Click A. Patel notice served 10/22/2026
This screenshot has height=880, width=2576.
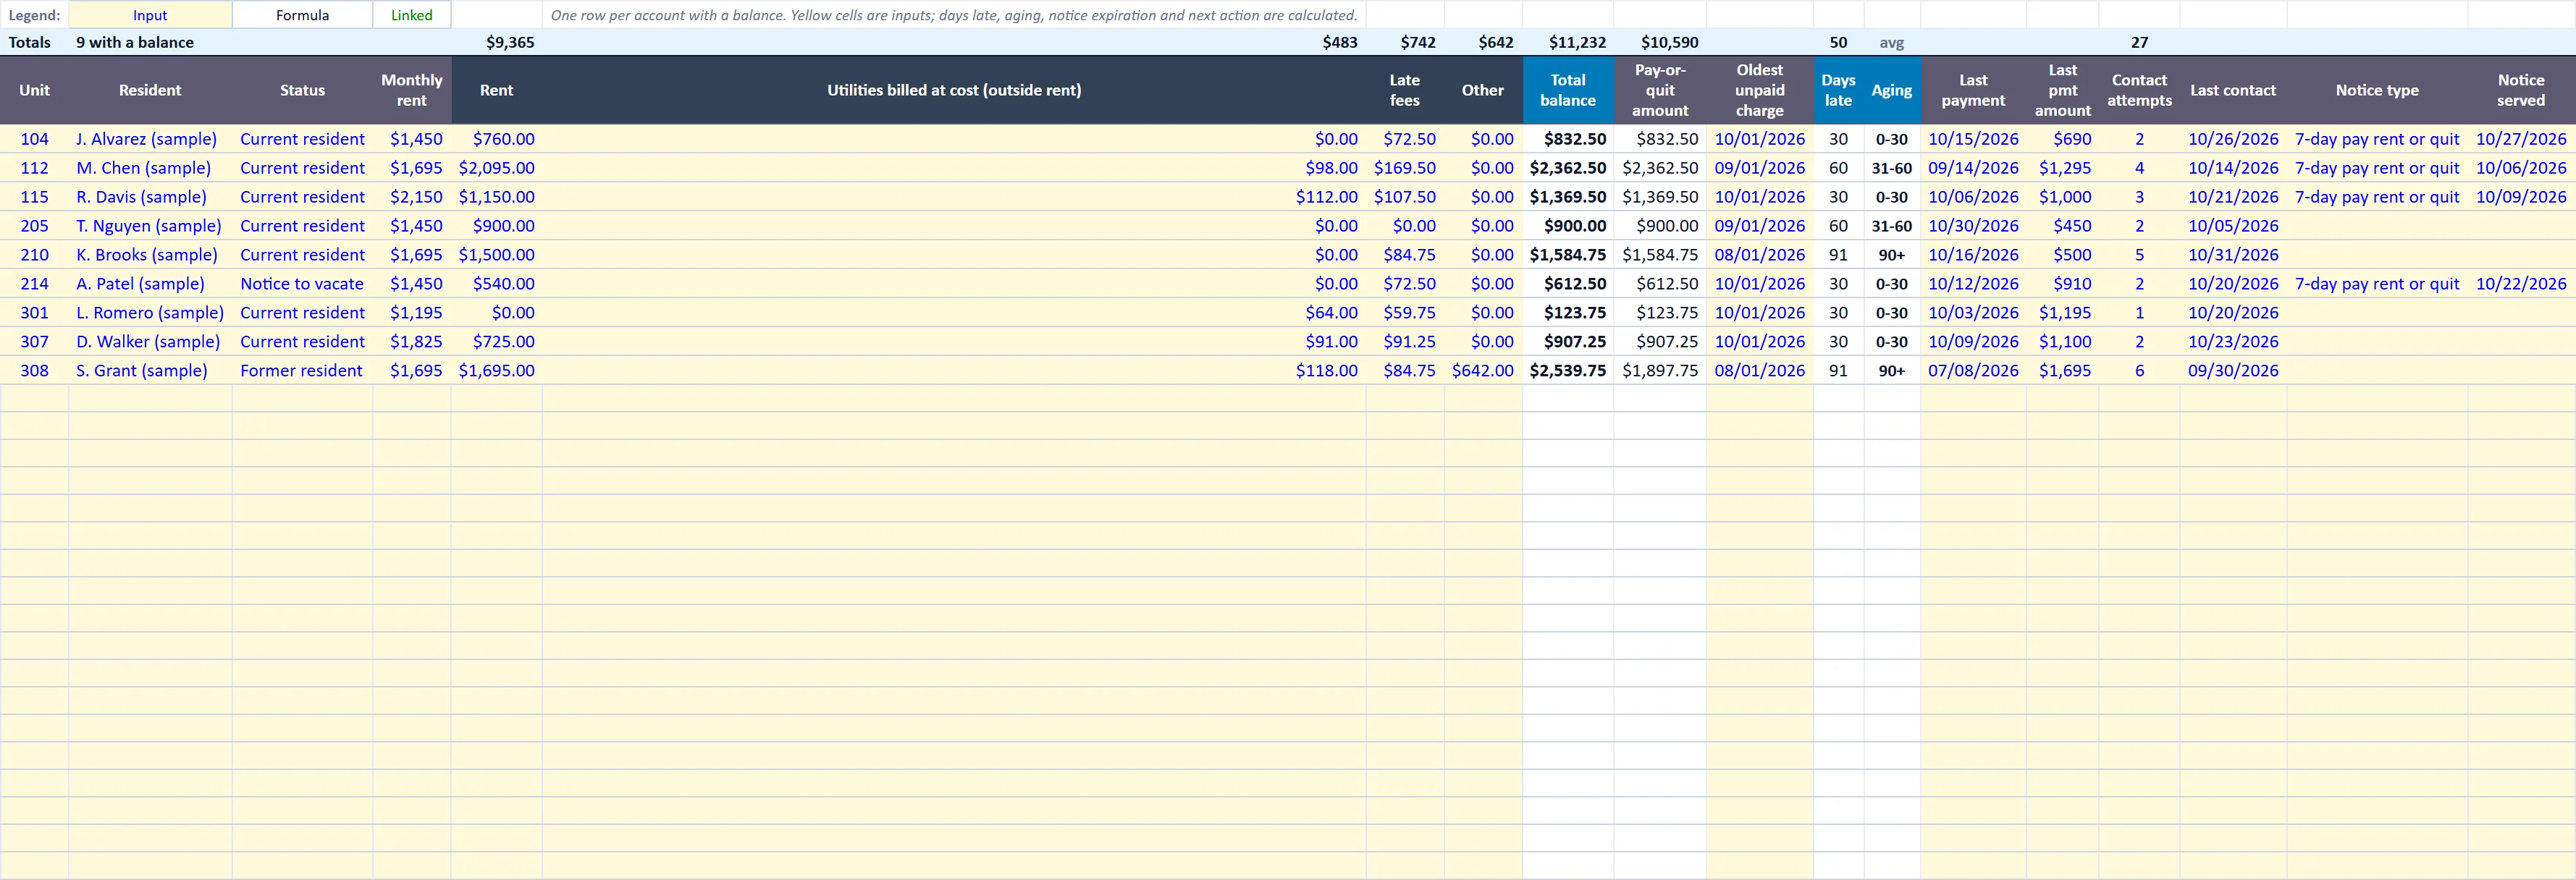(x=2521, y=284)
